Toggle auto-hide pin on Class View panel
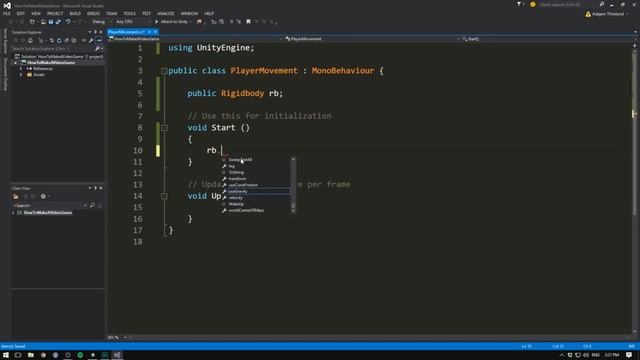Screen dimensions: 640x360 pos(96,188)
